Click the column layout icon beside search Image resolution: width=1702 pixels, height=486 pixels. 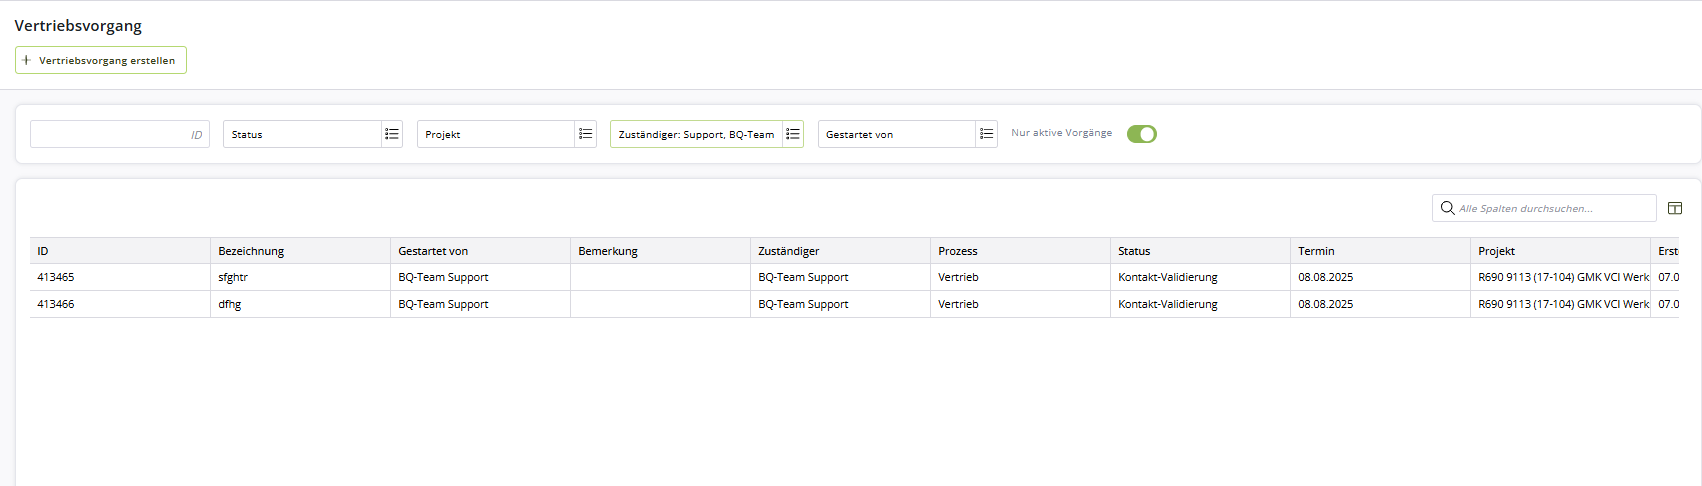1675,208
